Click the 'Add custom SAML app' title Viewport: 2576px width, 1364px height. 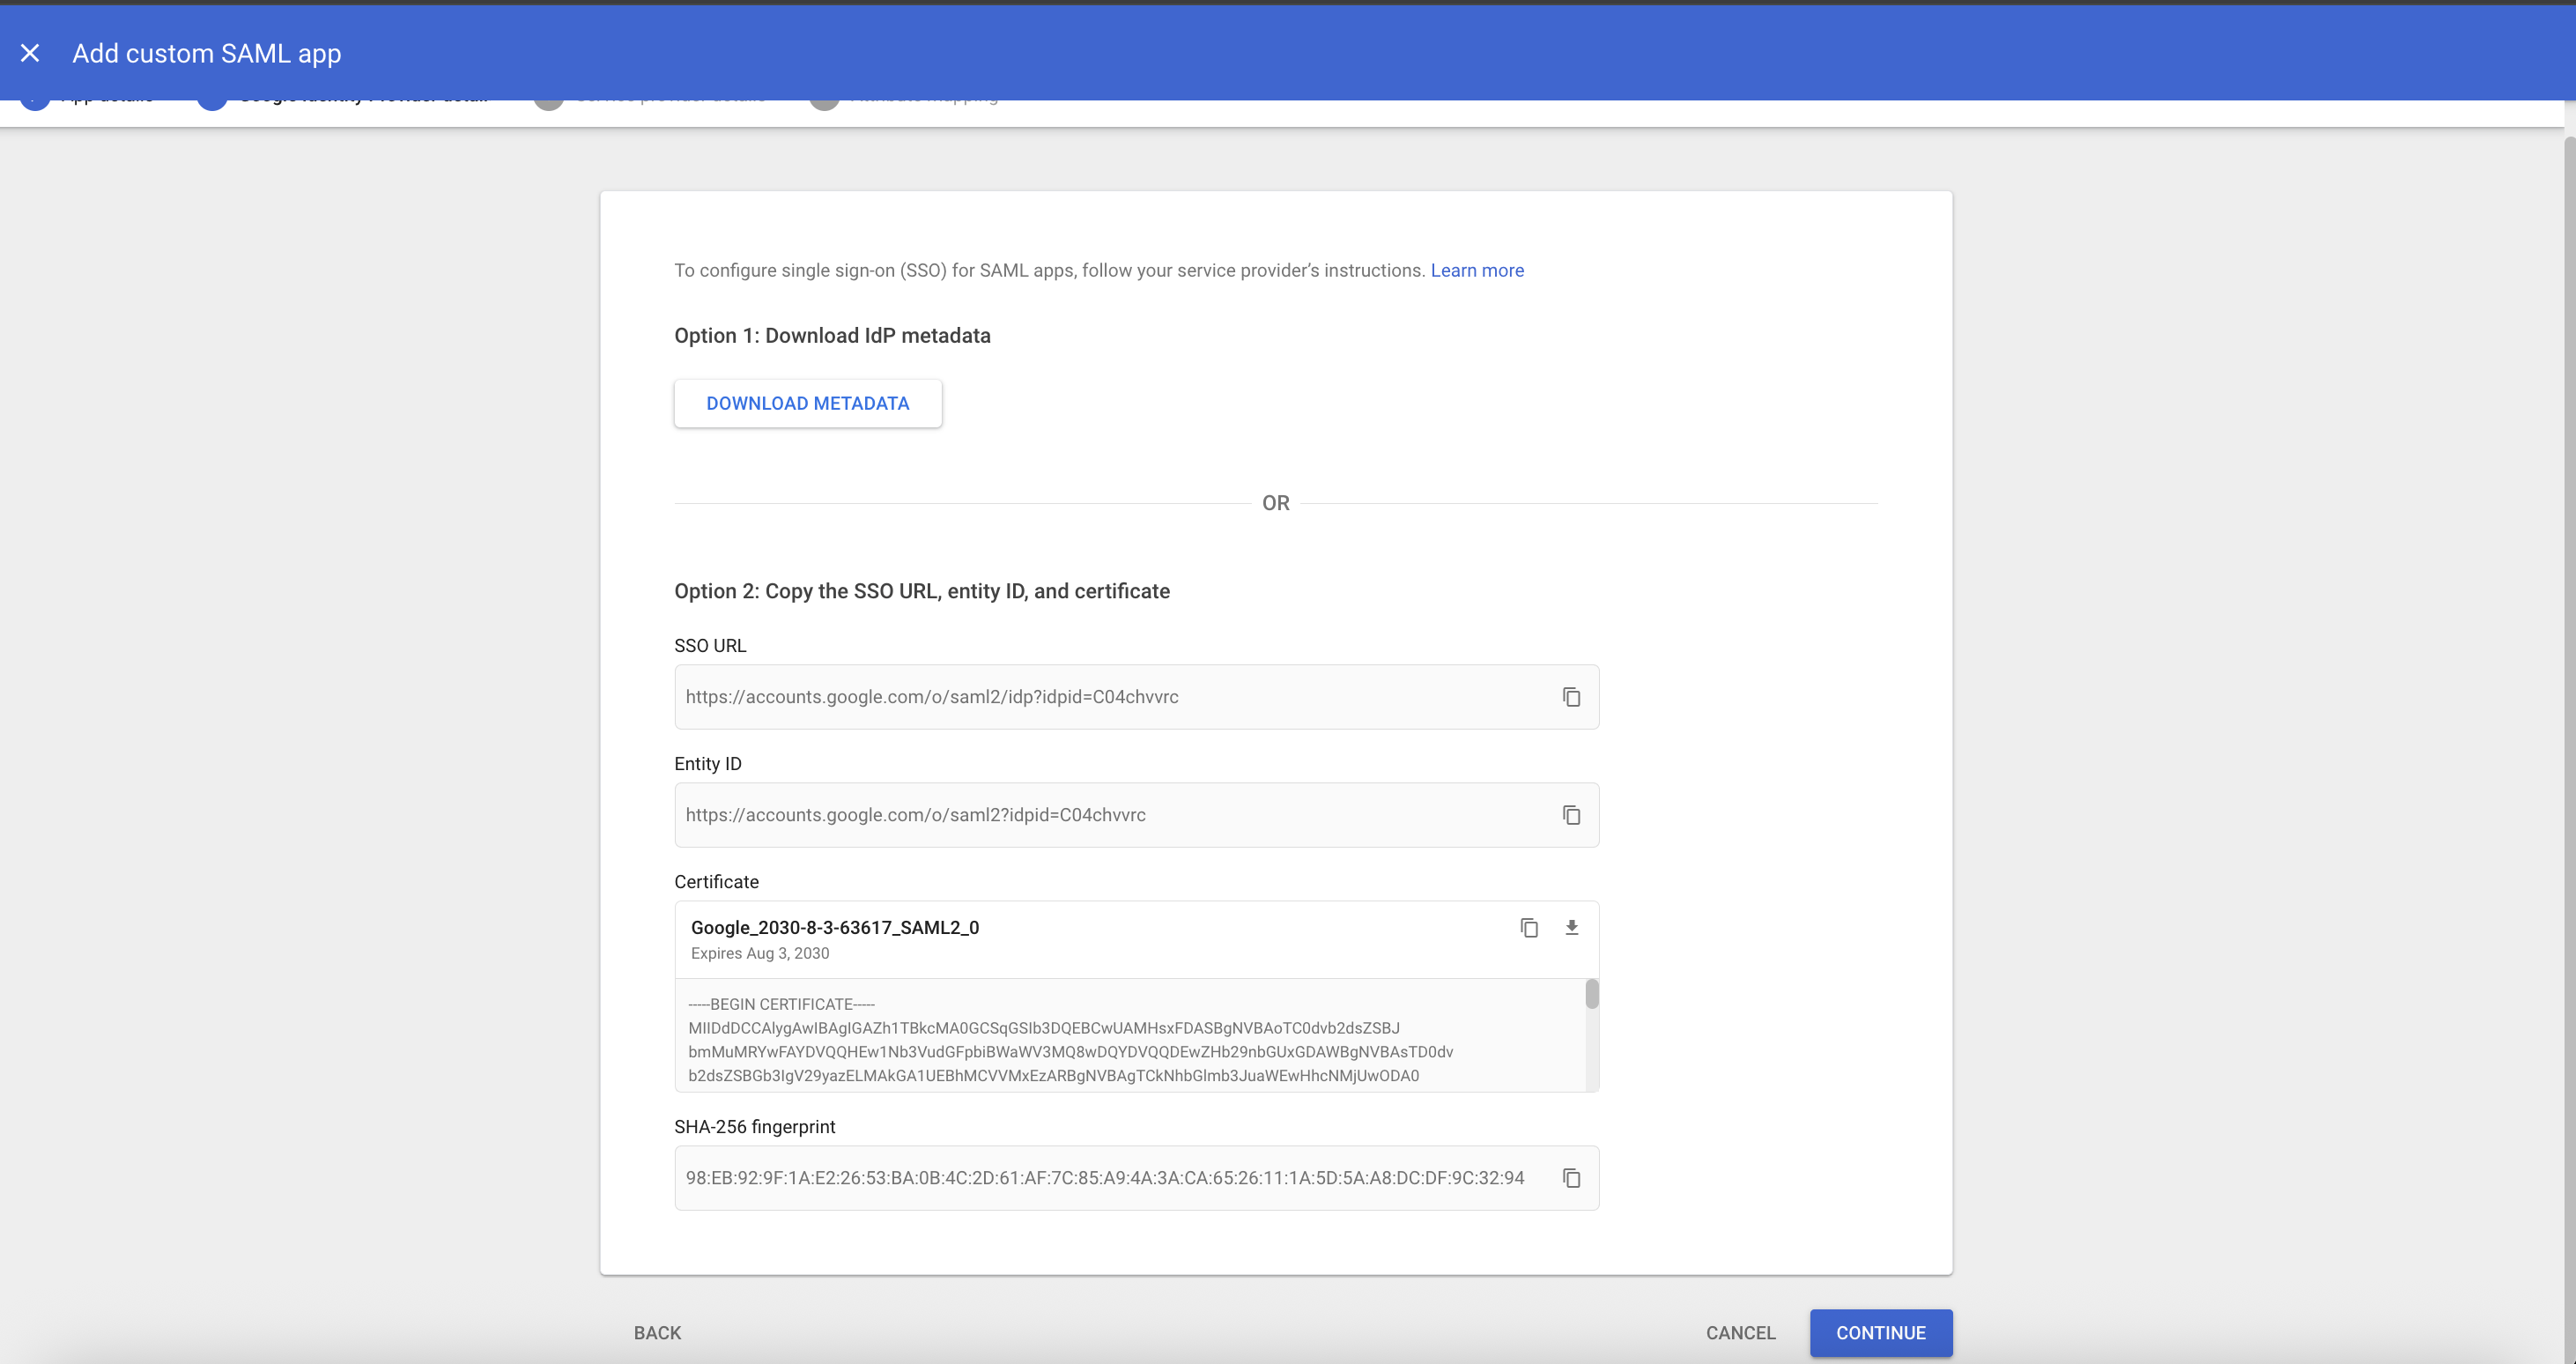pyautogui.click(x=207, y=53)
